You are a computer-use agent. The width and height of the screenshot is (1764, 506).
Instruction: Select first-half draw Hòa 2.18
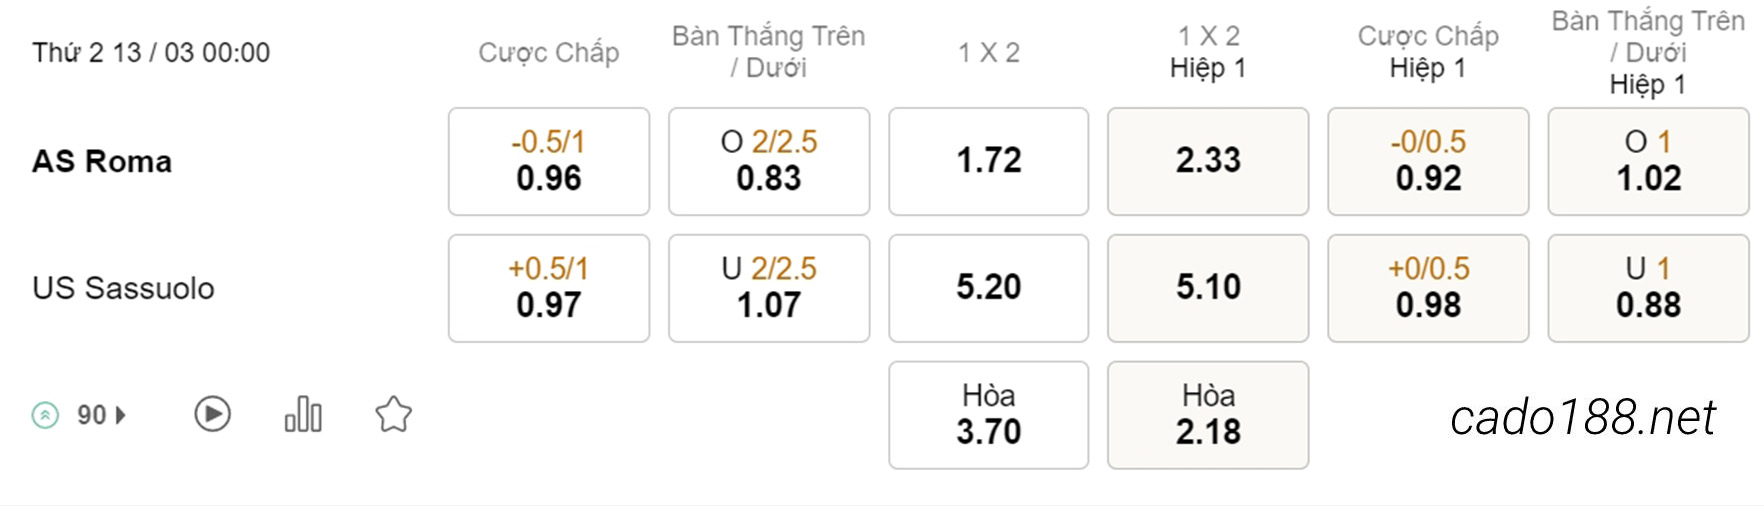(1208, 415)
